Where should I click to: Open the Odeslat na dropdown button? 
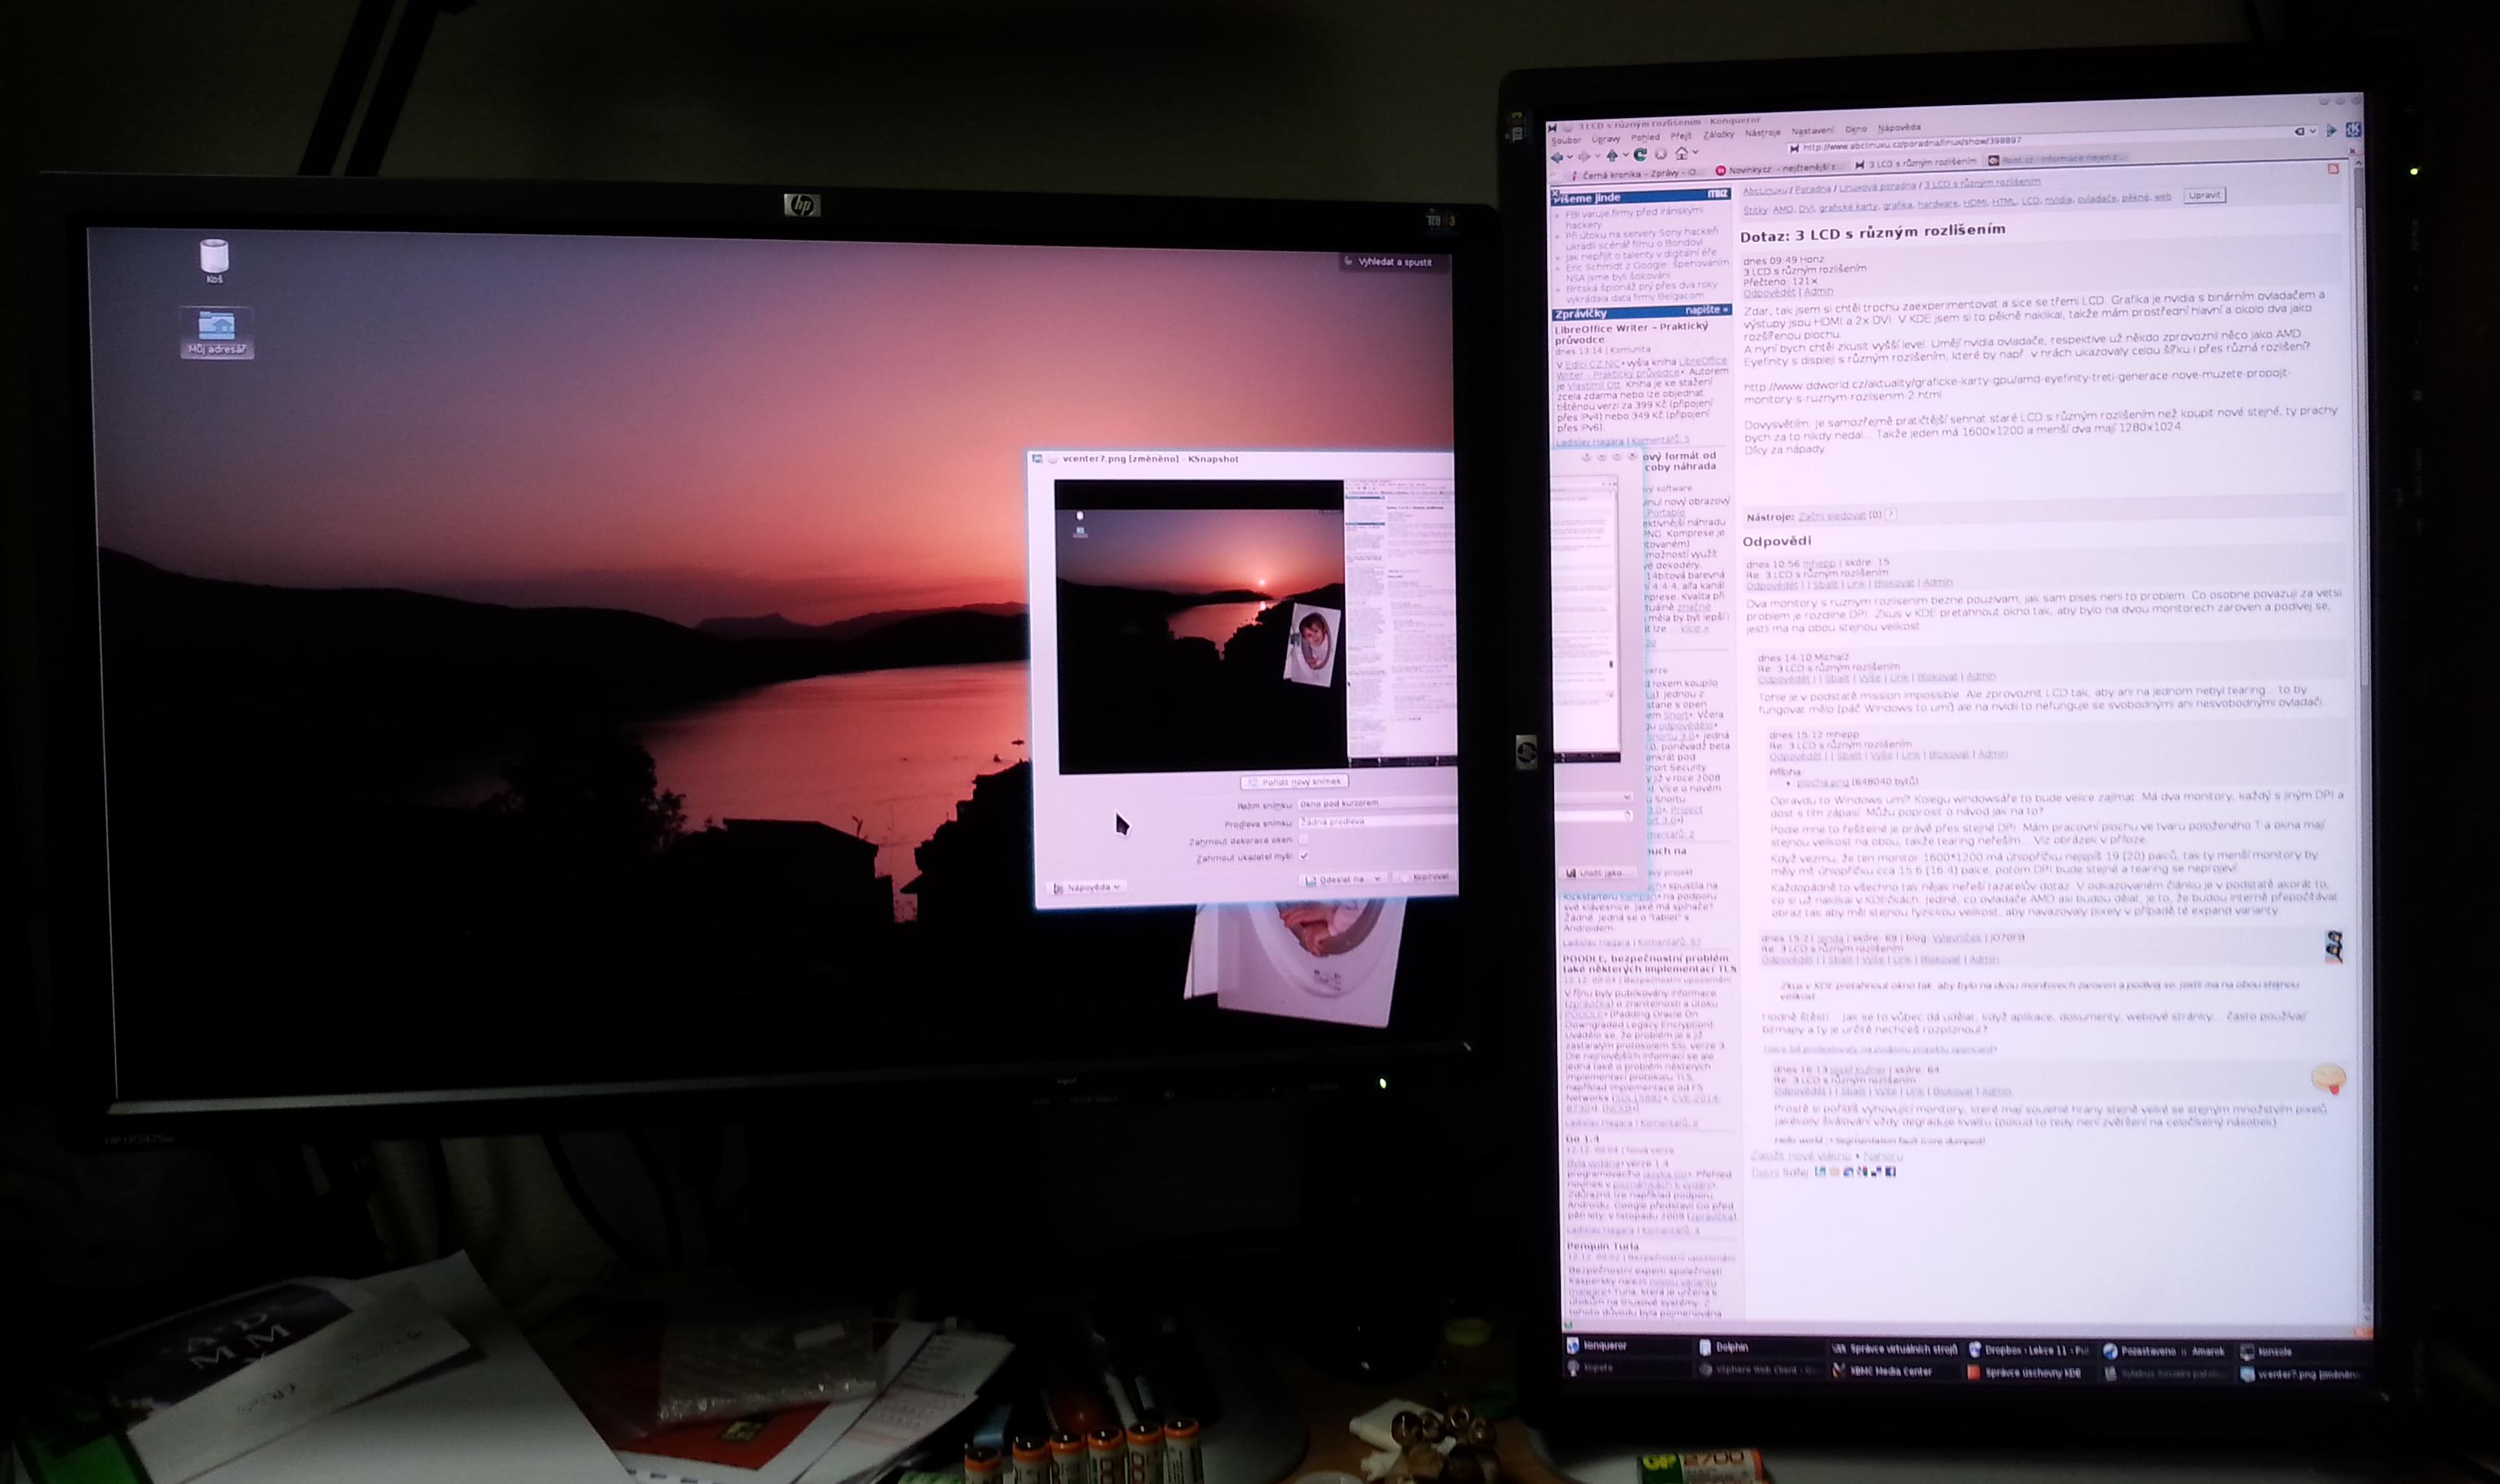pos(1343,879)
